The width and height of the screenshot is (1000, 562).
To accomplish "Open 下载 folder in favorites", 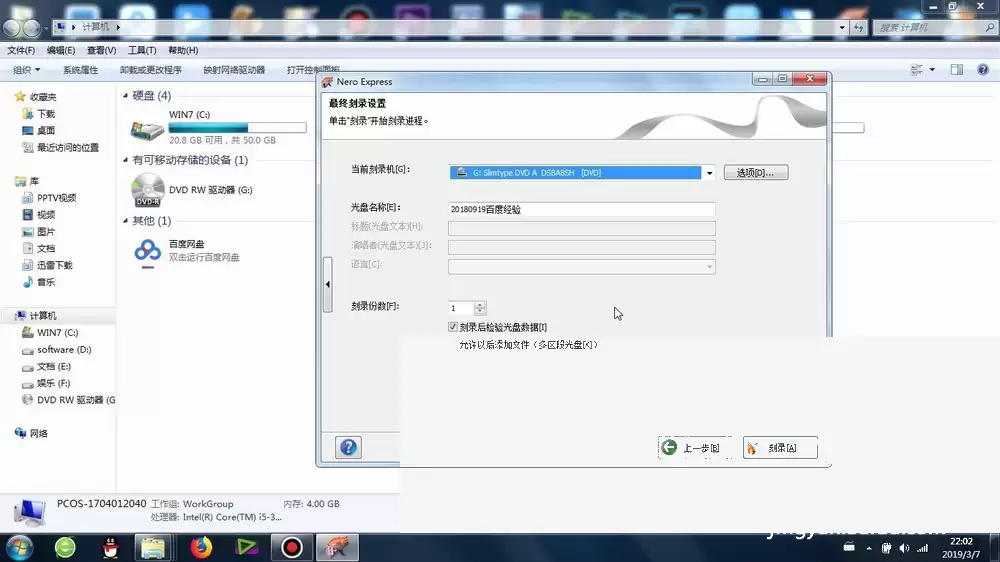I will pyautogui.click(x=46, y=114).
